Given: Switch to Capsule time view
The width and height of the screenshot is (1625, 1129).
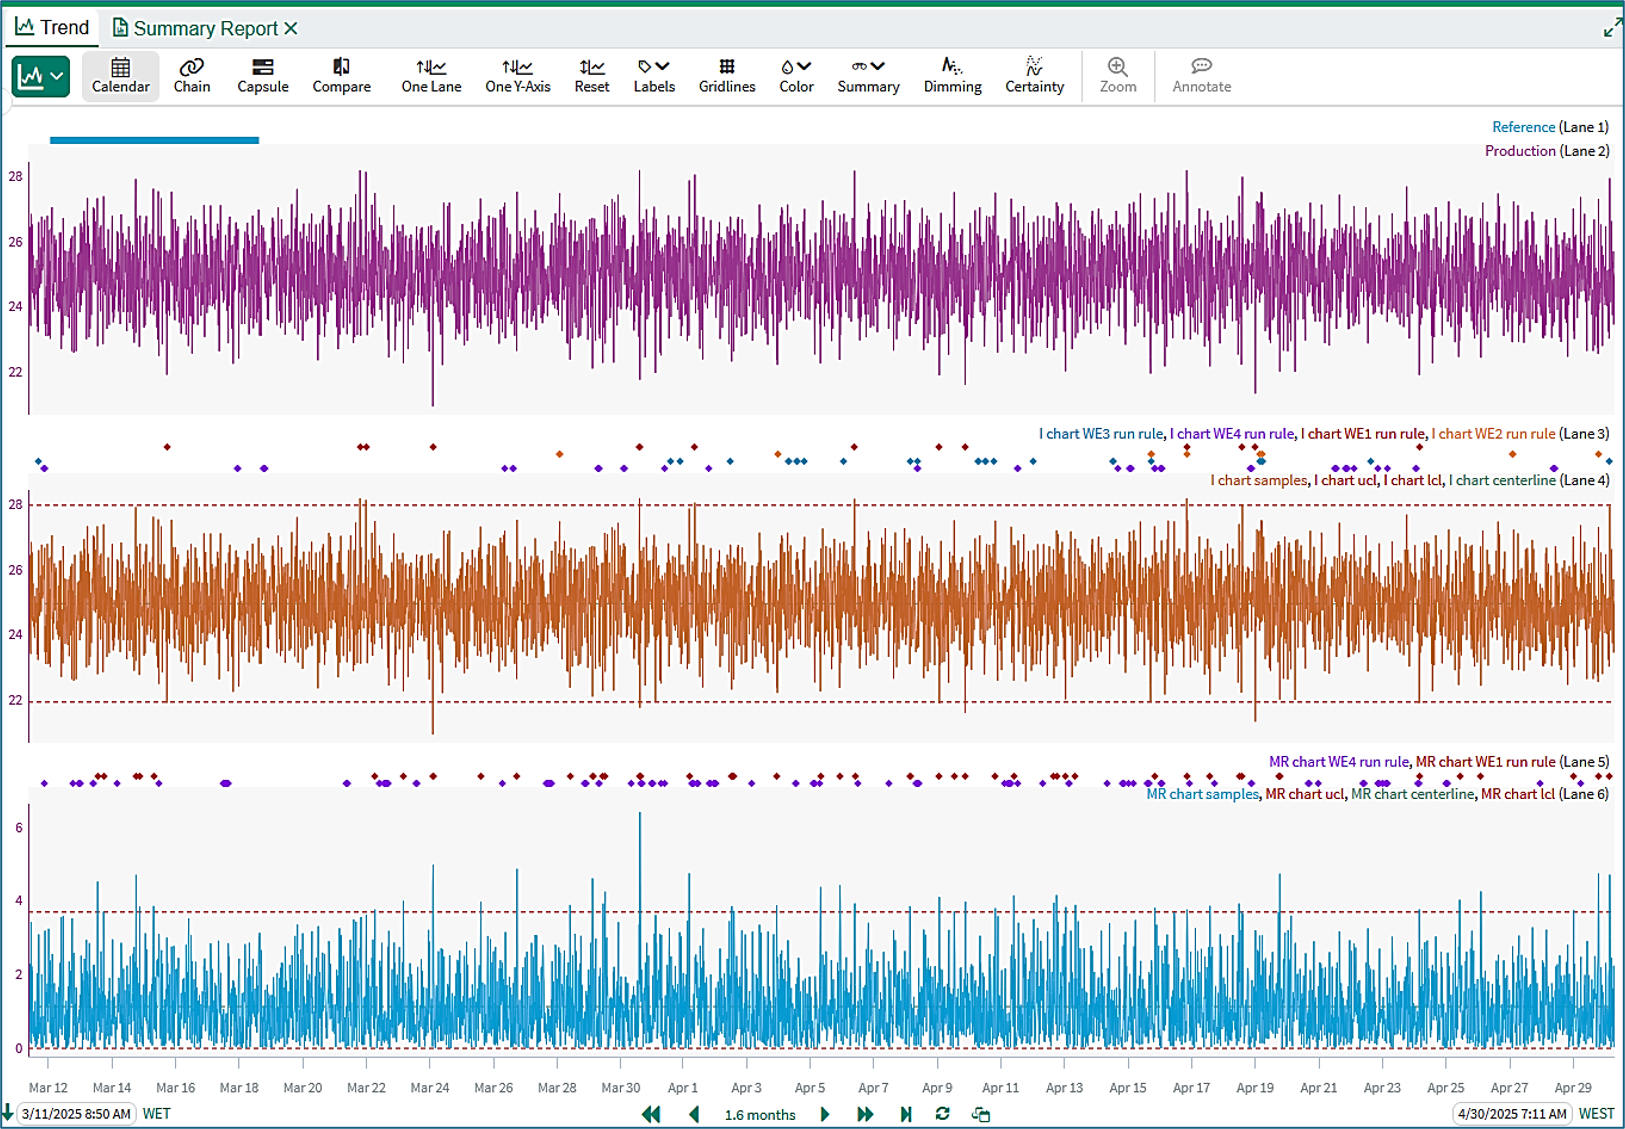Looking at the screenshot, I should click(x=263, y=76).
